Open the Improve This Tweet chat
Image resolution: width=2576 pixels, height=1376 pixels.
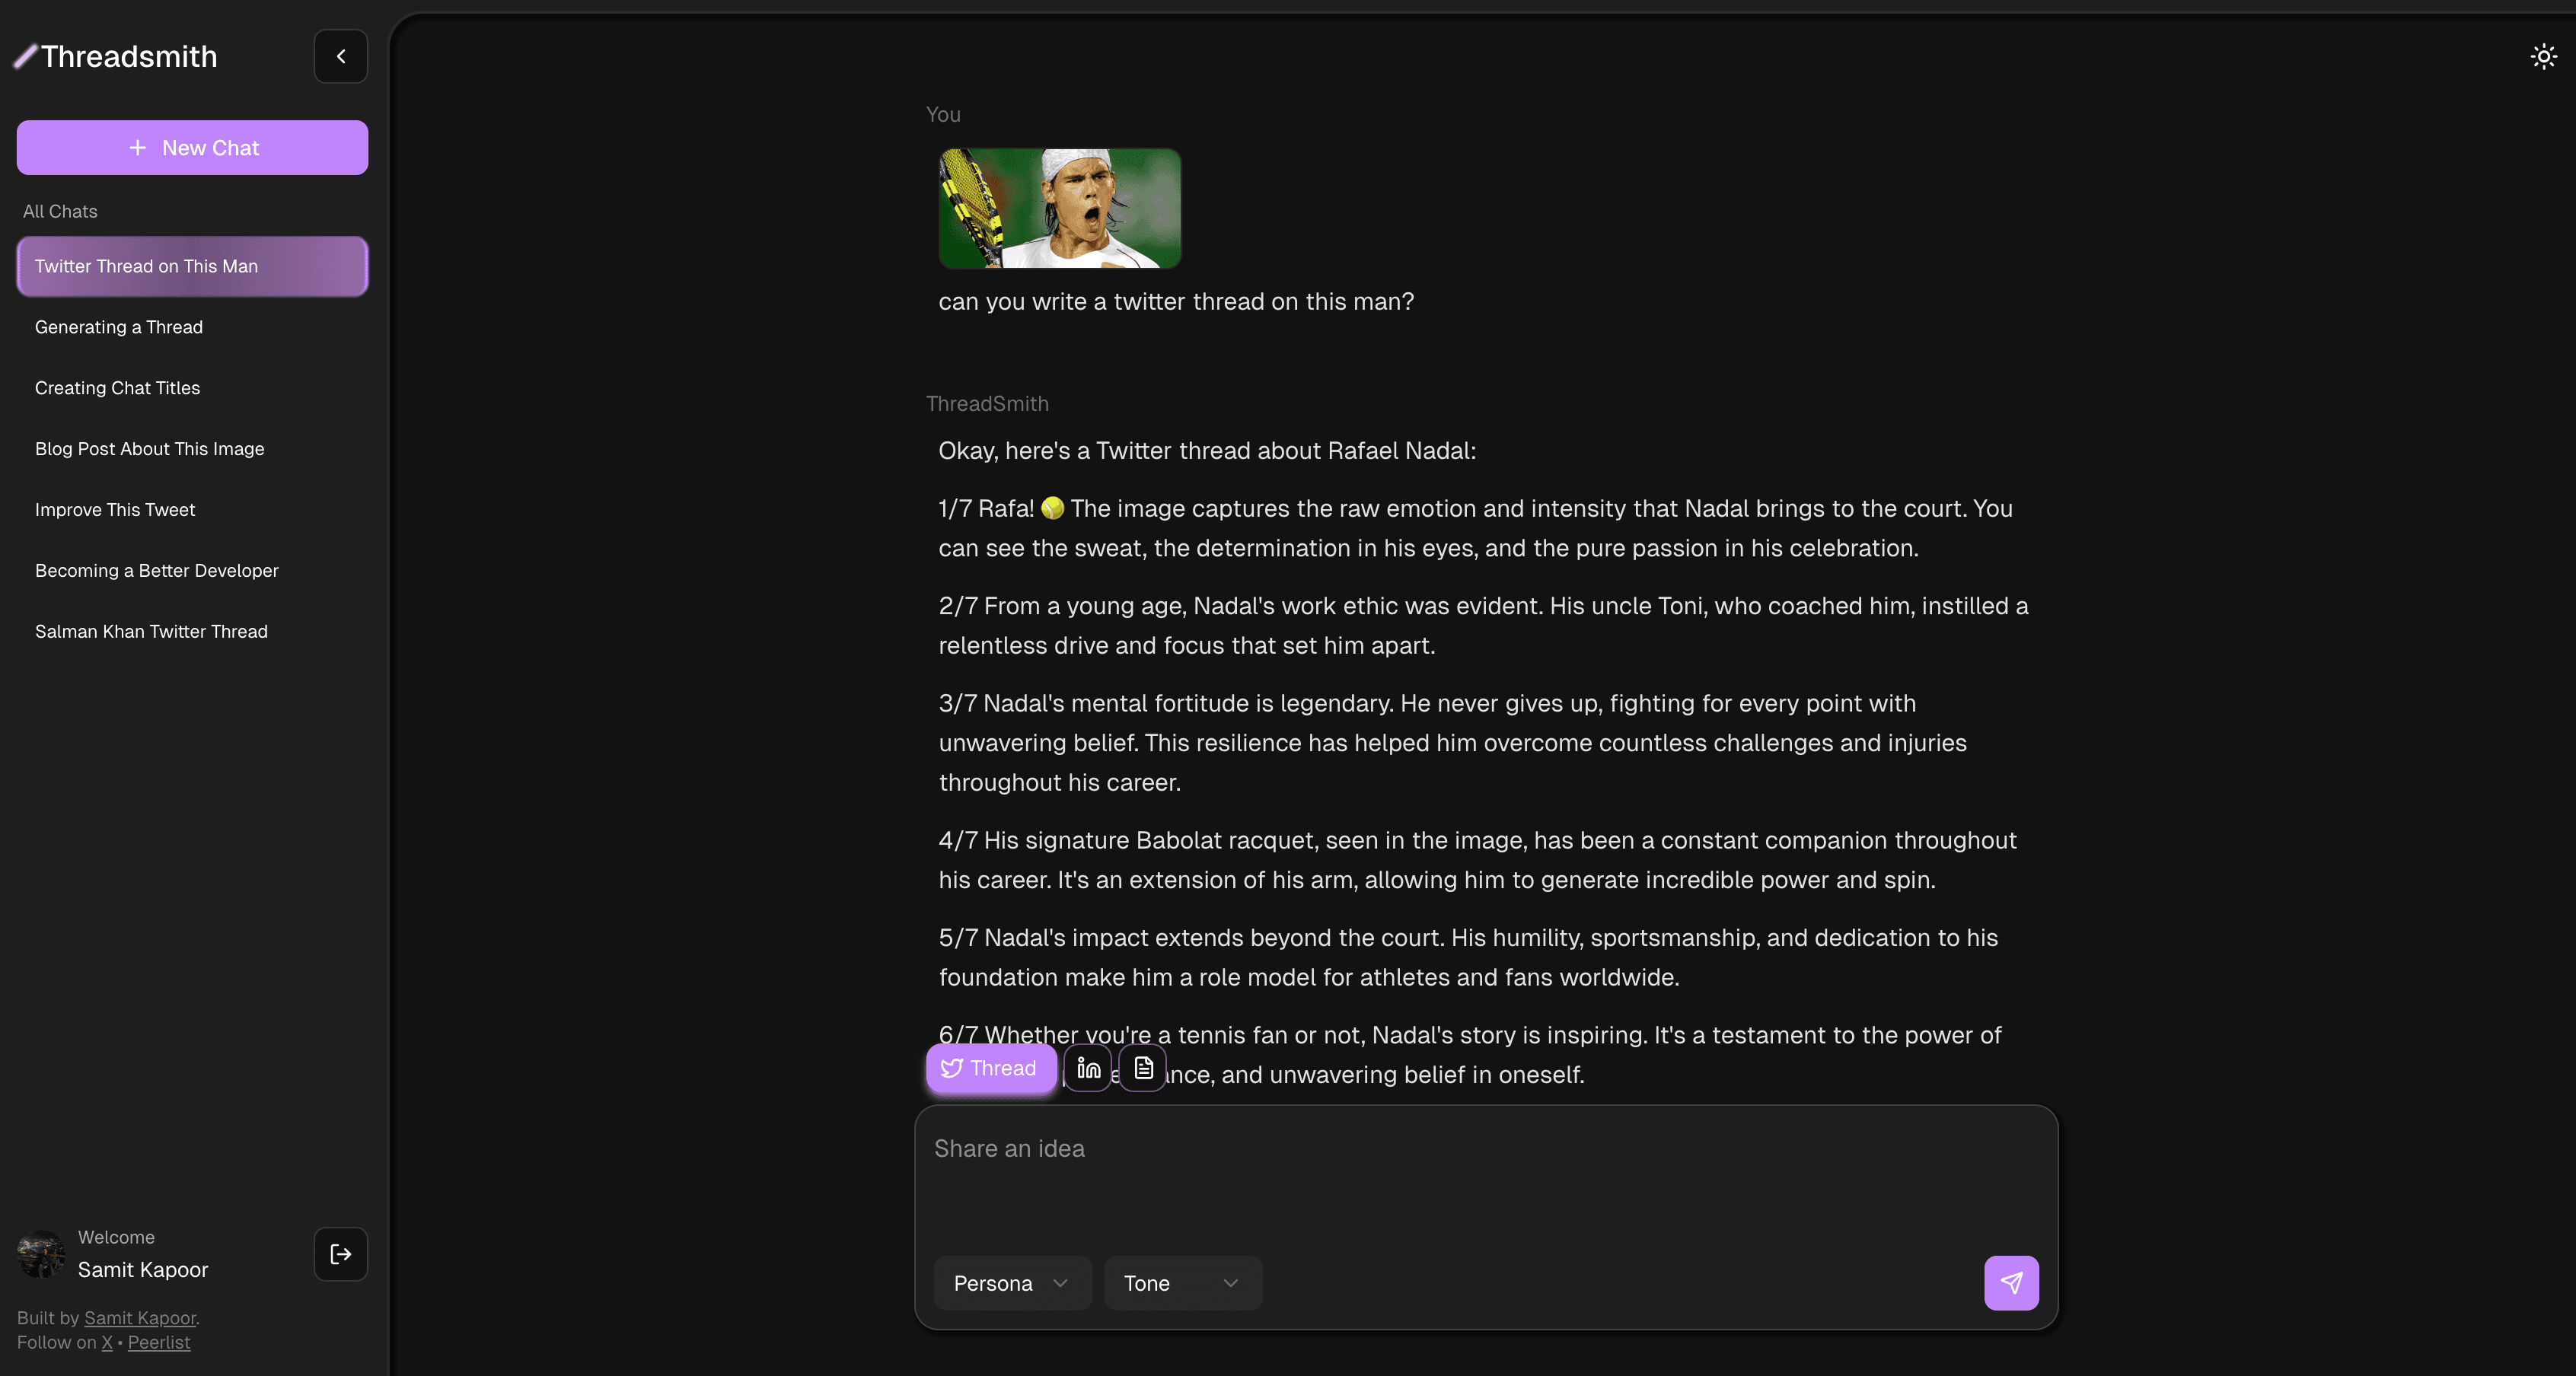point(192,509)
